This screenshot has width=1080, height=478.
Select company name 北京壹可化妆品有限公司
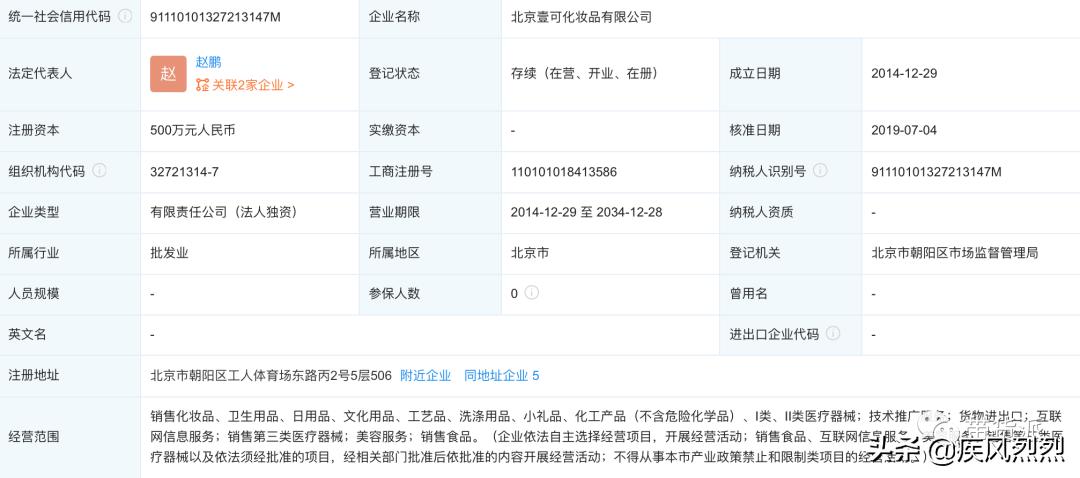(x=581, y=17)
